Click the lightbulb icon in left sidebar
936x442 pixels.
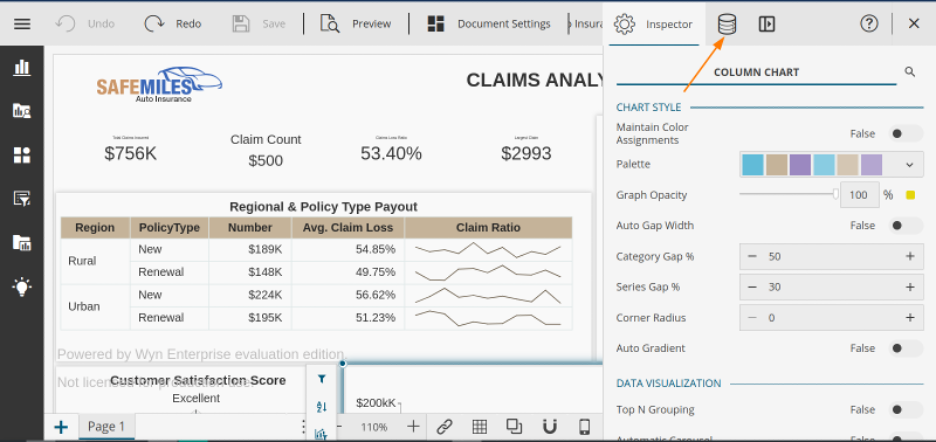[21, 286]
